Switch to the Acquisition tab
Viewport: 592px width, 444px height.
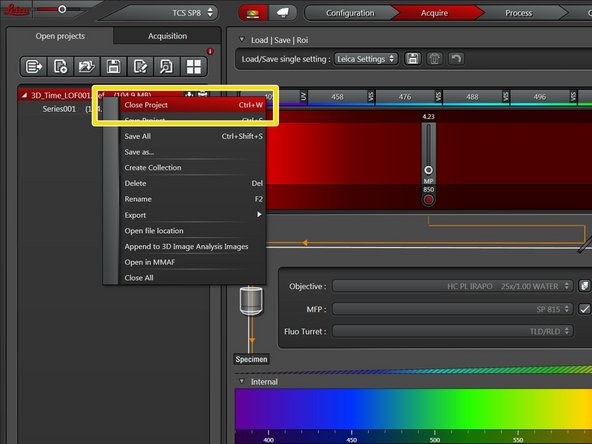point(167,36)
